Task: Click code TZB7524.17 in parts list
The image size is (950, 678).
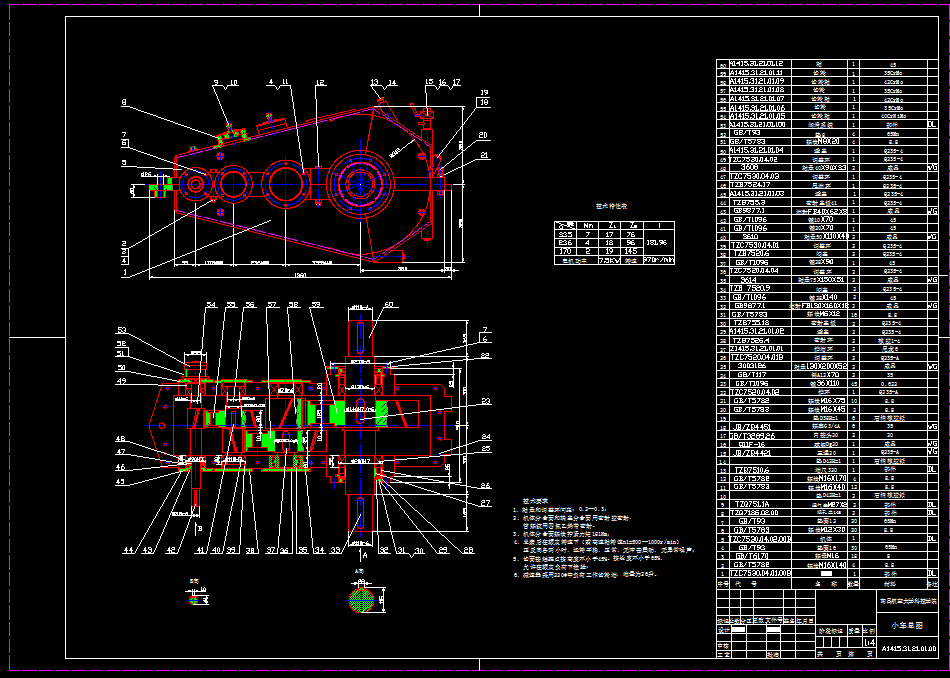Action: (751, 185)
